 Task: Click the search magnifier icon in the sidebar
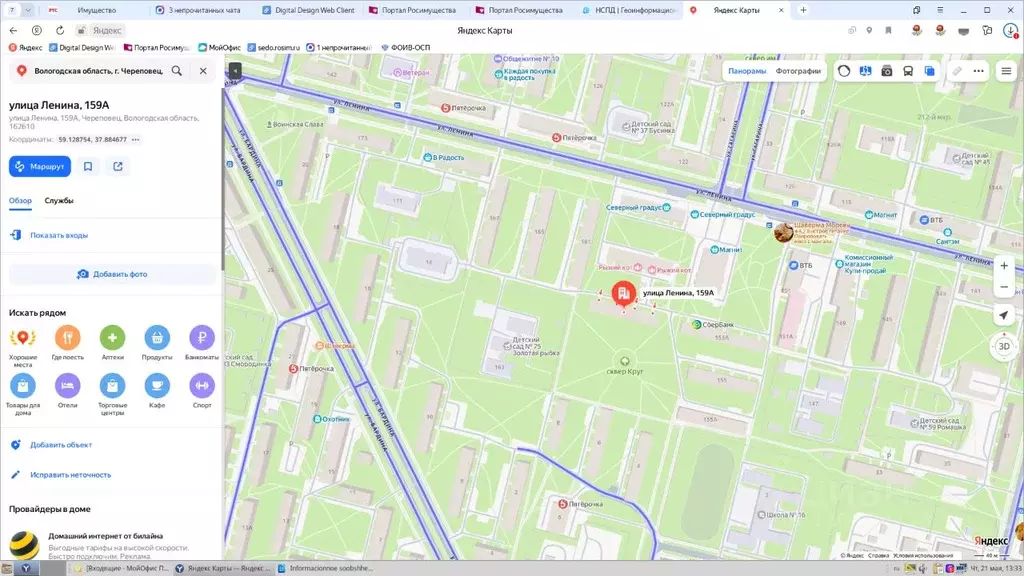[177, 71]
